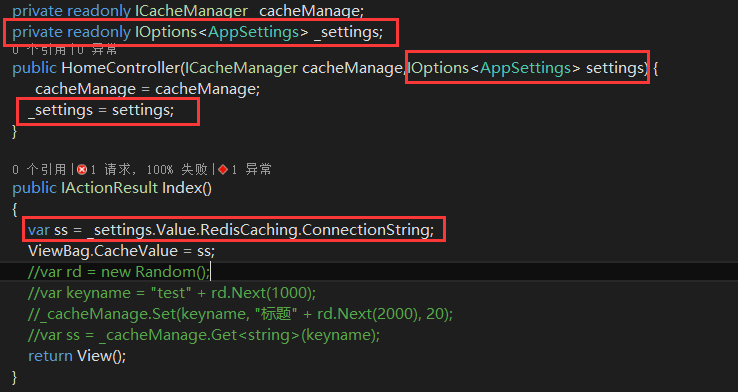Click ViewBag.CacheValue assignment
738x392 pixels.
tap(121, 251)
